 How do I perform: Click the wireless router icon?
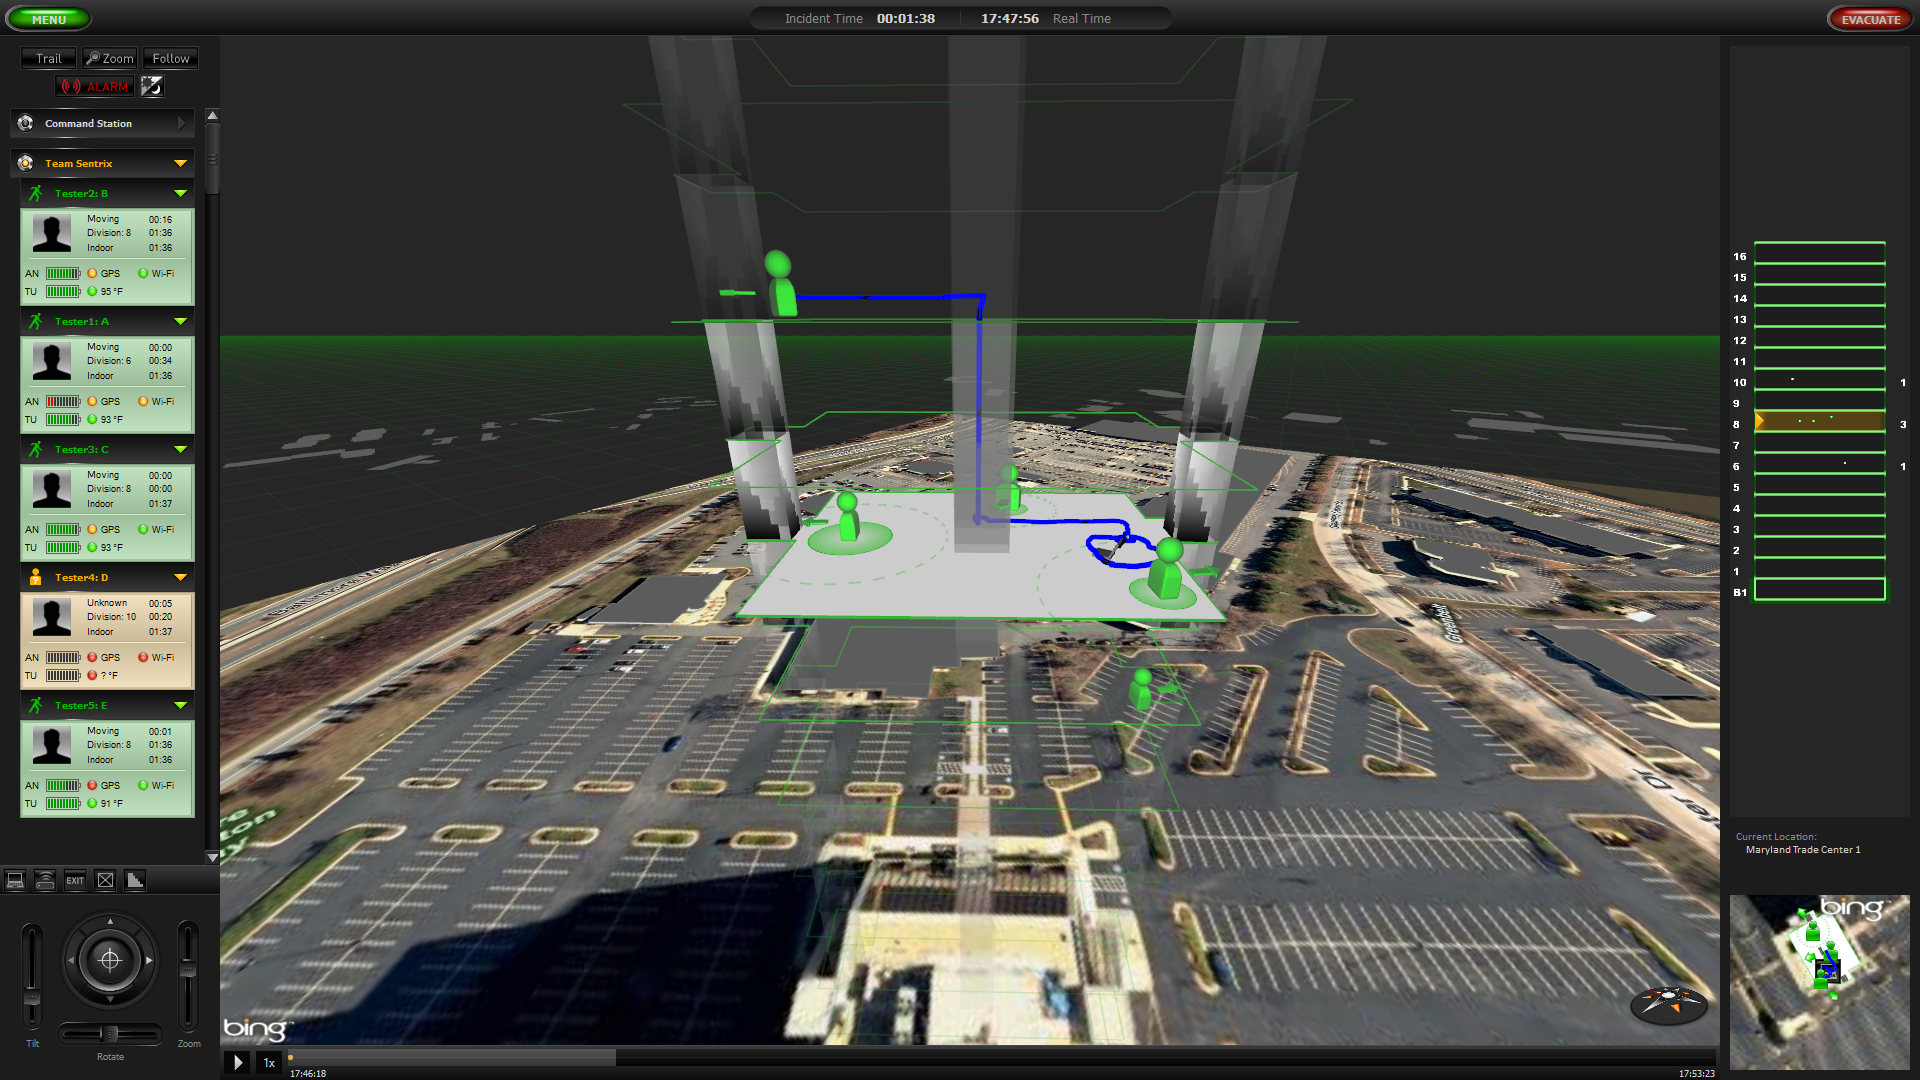pos(45,880)
